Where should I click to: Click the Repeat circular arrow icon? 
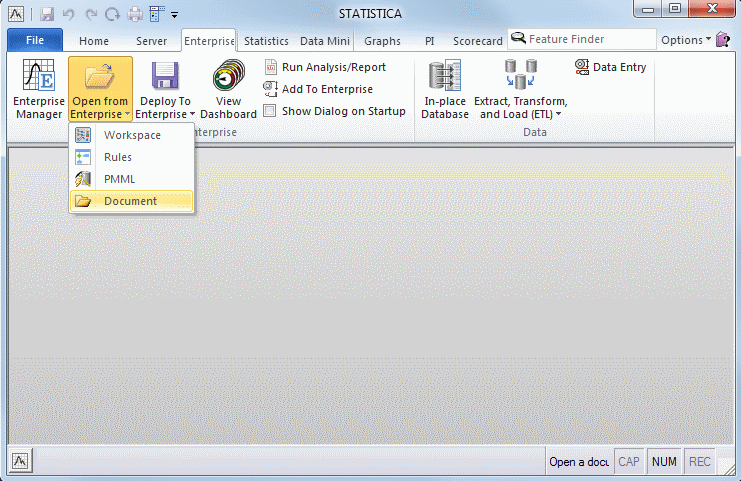[112, 15]
